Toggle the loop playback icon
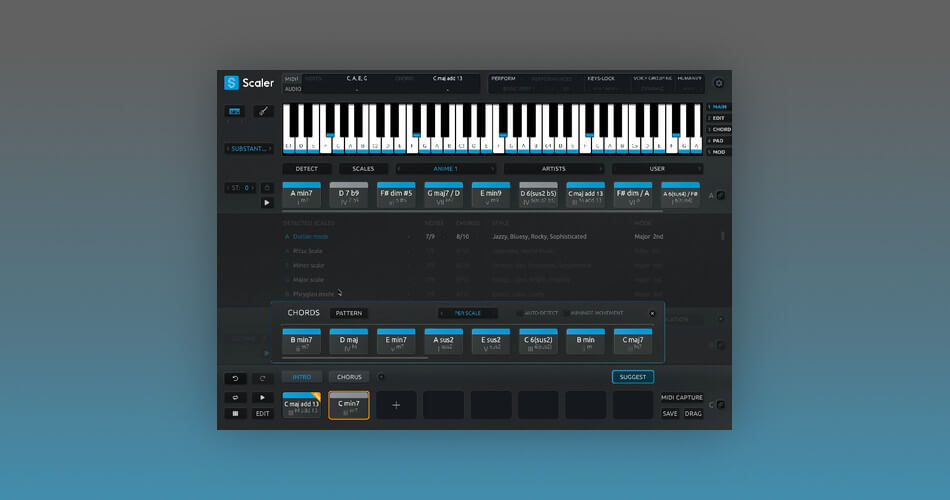The image size is (950, 500). (235, 398)
